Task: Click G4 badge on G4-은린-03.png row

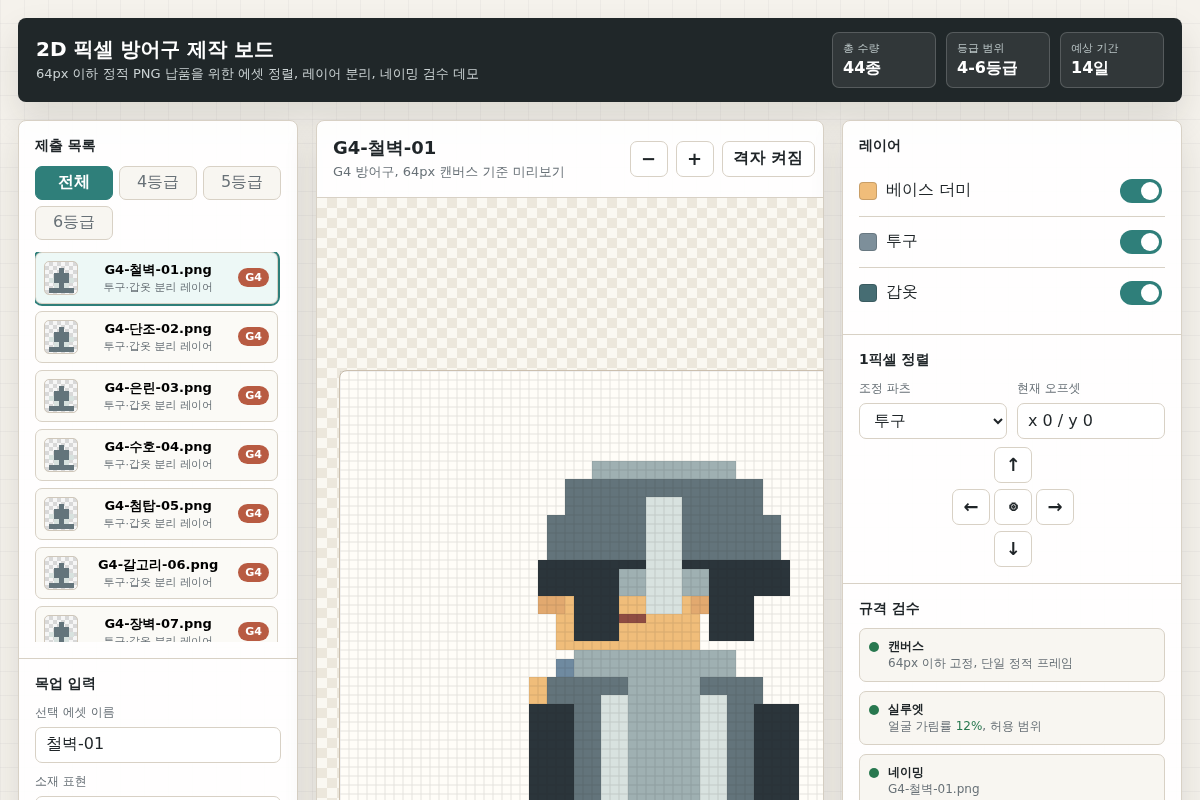Action: (253, 395)
